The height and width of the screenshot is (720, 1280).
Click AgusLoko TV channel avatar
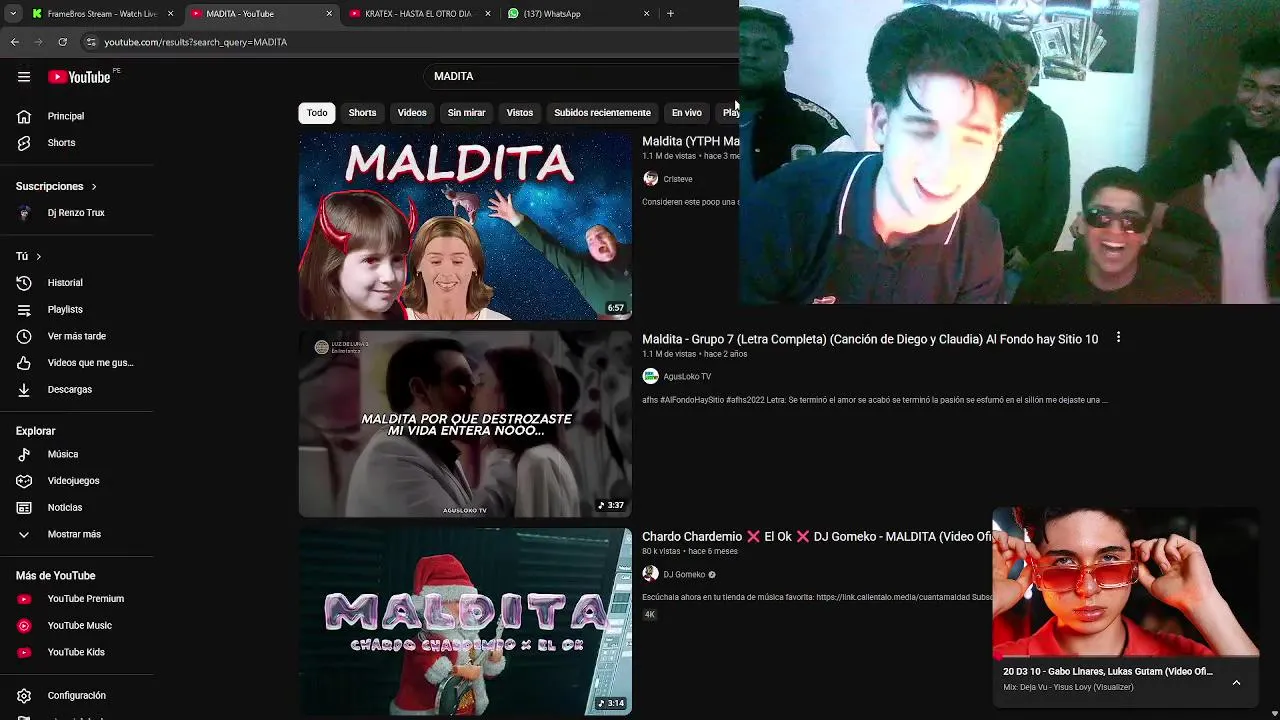click(x=650, y=376)
